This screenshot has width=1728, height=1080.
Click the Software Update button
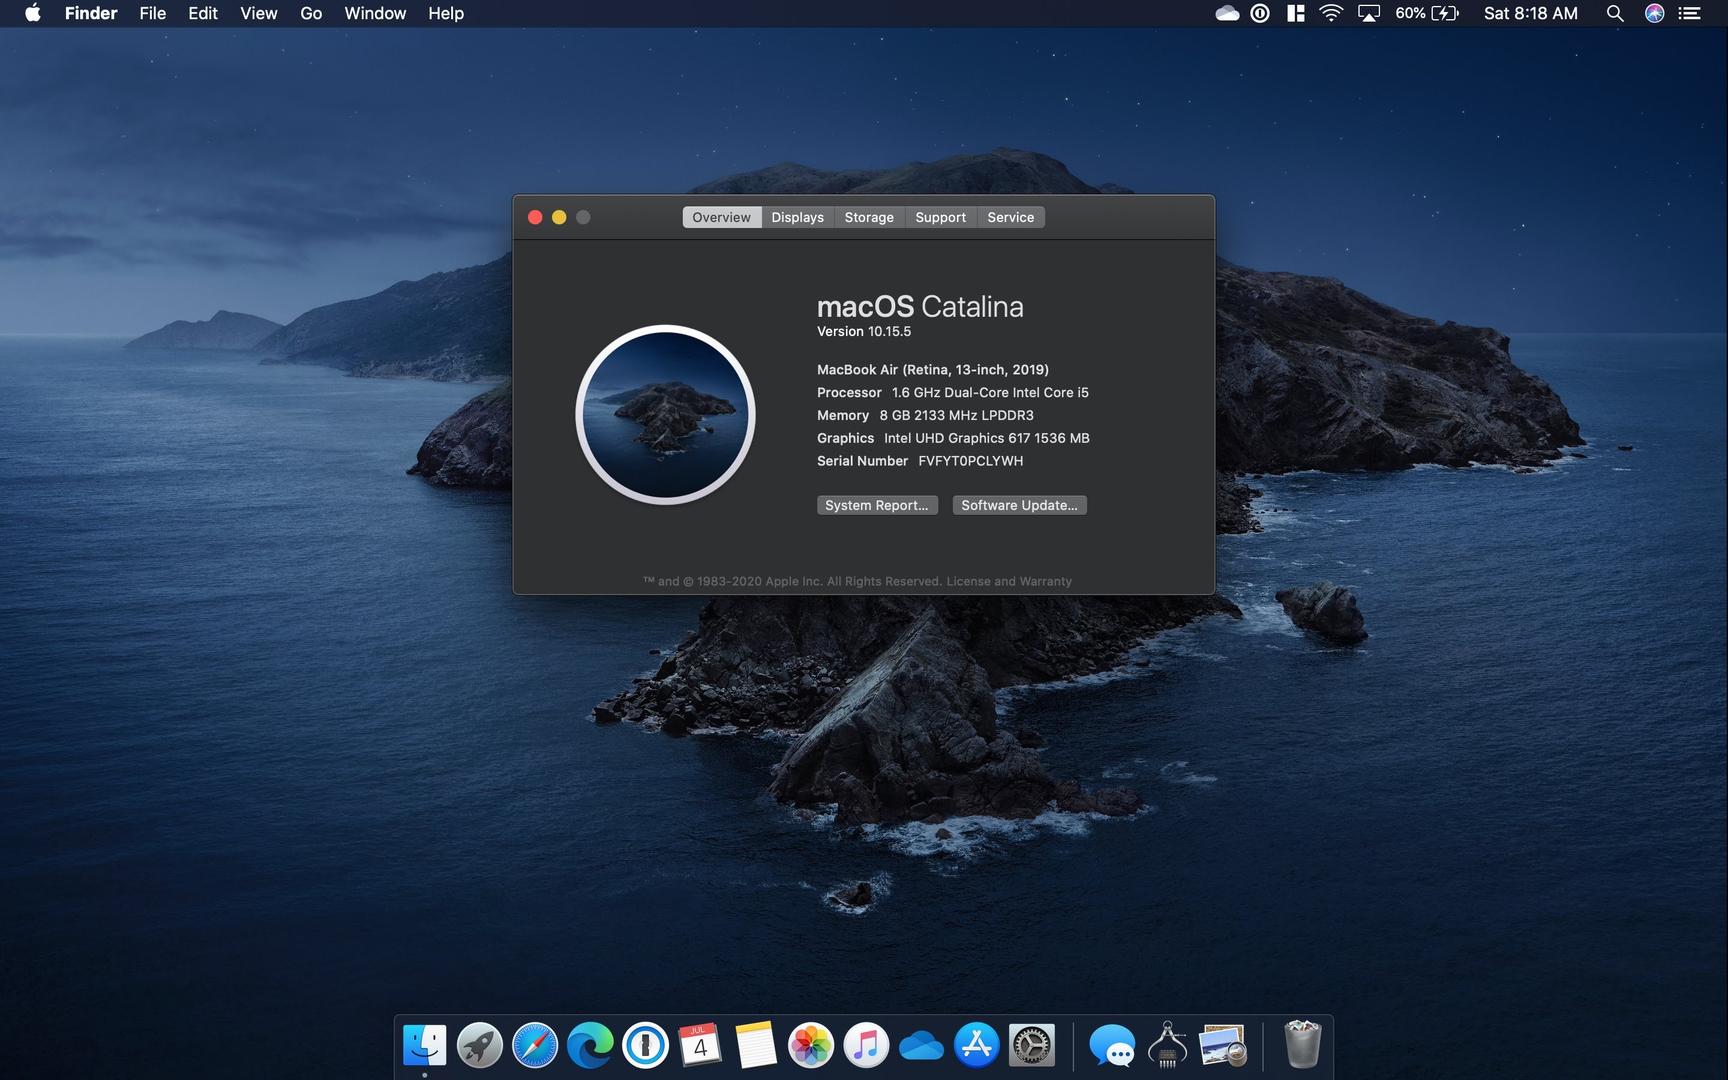tap(1019, 505)
